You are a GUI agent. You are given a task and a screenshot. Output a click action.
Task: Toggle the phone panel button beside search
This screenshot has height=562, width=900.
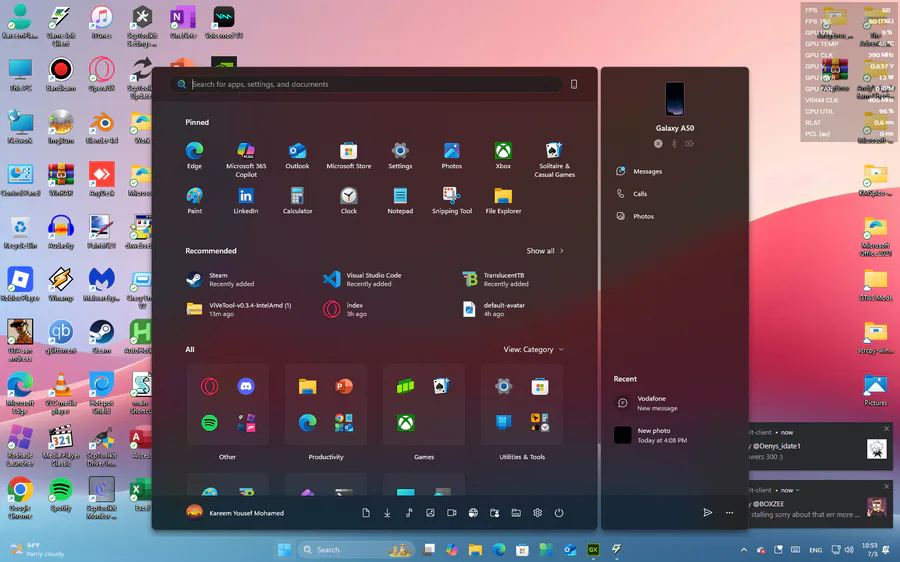(574, 84)
